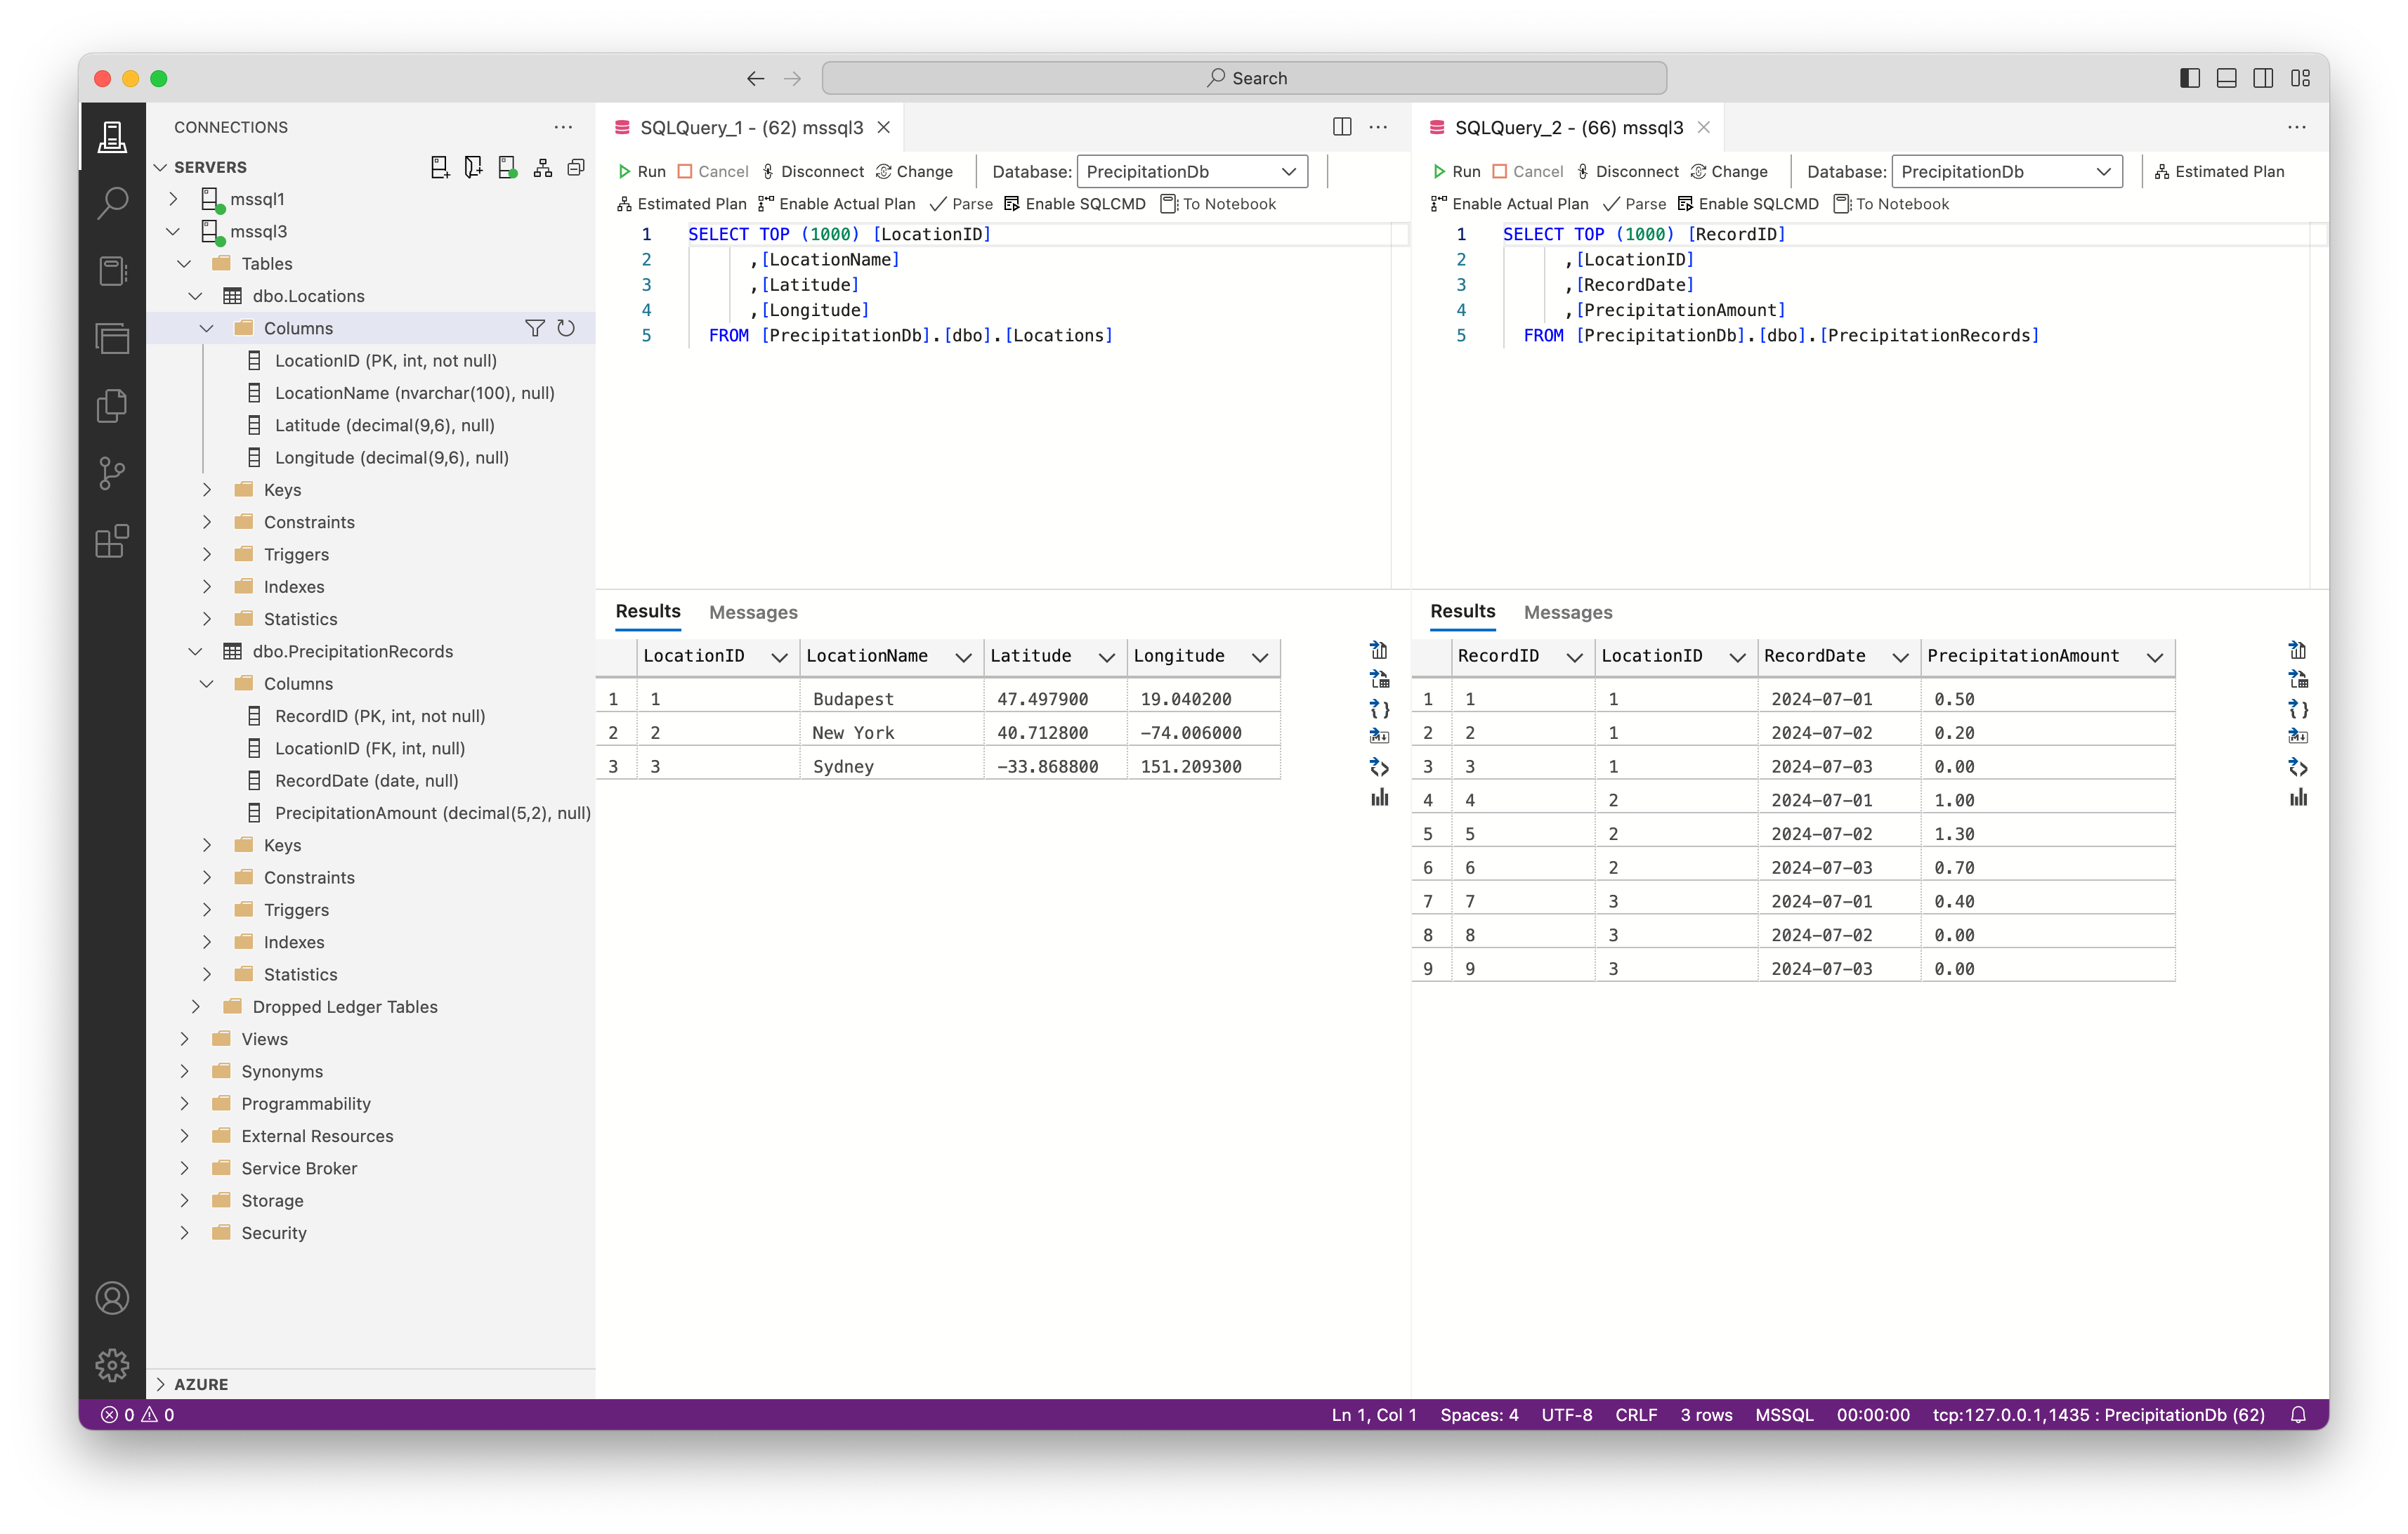The height and width of the screenshot is (1534, 2408).
Task: Open the Explorer files icon in the activity bar
Action: tap(112, 406)
